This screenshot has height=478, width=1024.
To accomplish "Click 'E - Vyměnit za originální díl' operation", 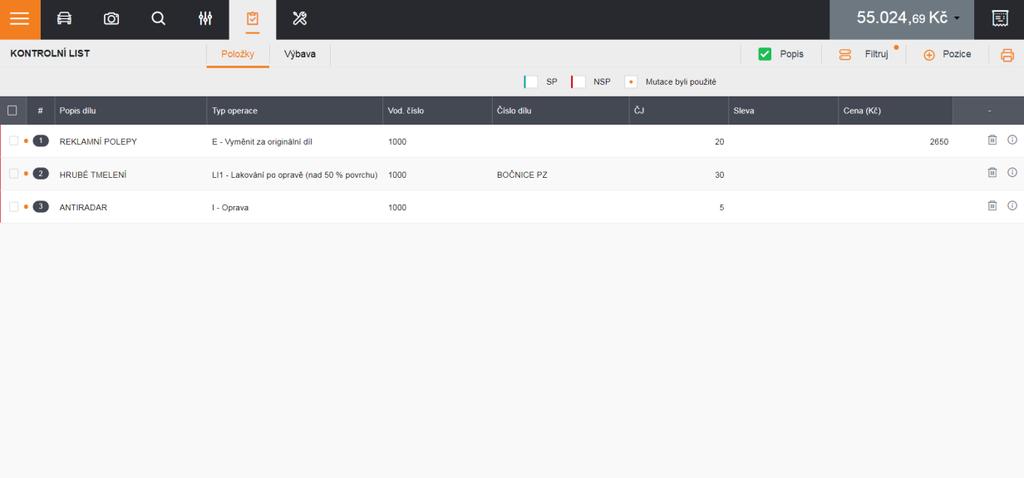I will coord(262,142).
